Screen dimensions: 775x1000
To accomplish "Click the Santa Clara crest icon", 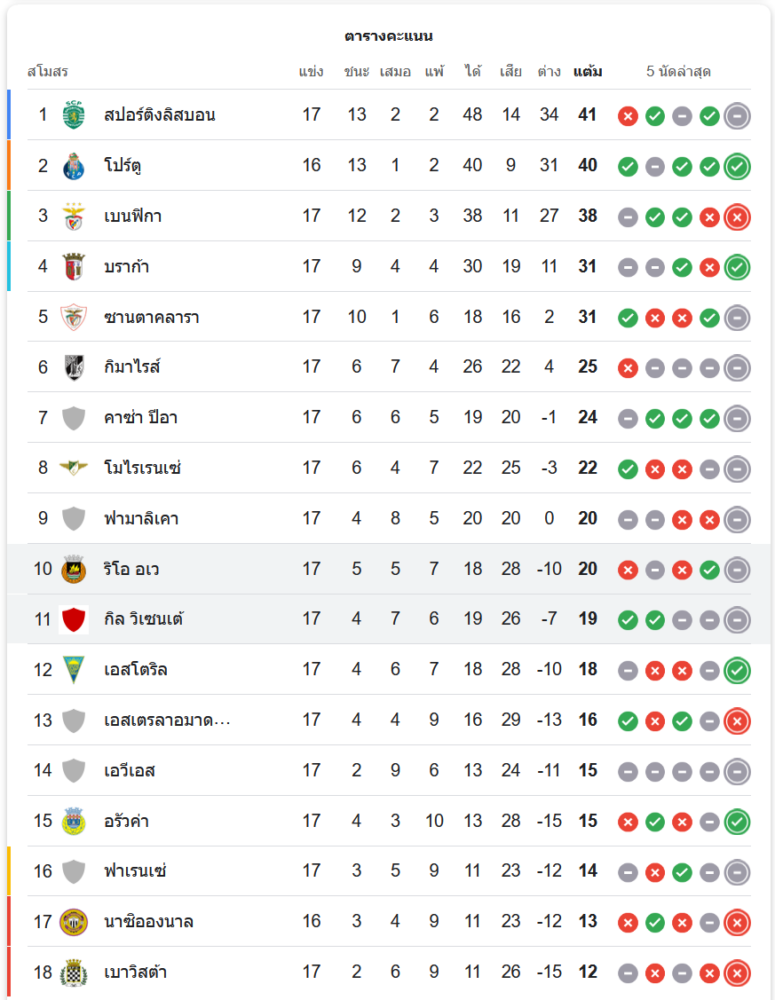I will coord(74,317).
